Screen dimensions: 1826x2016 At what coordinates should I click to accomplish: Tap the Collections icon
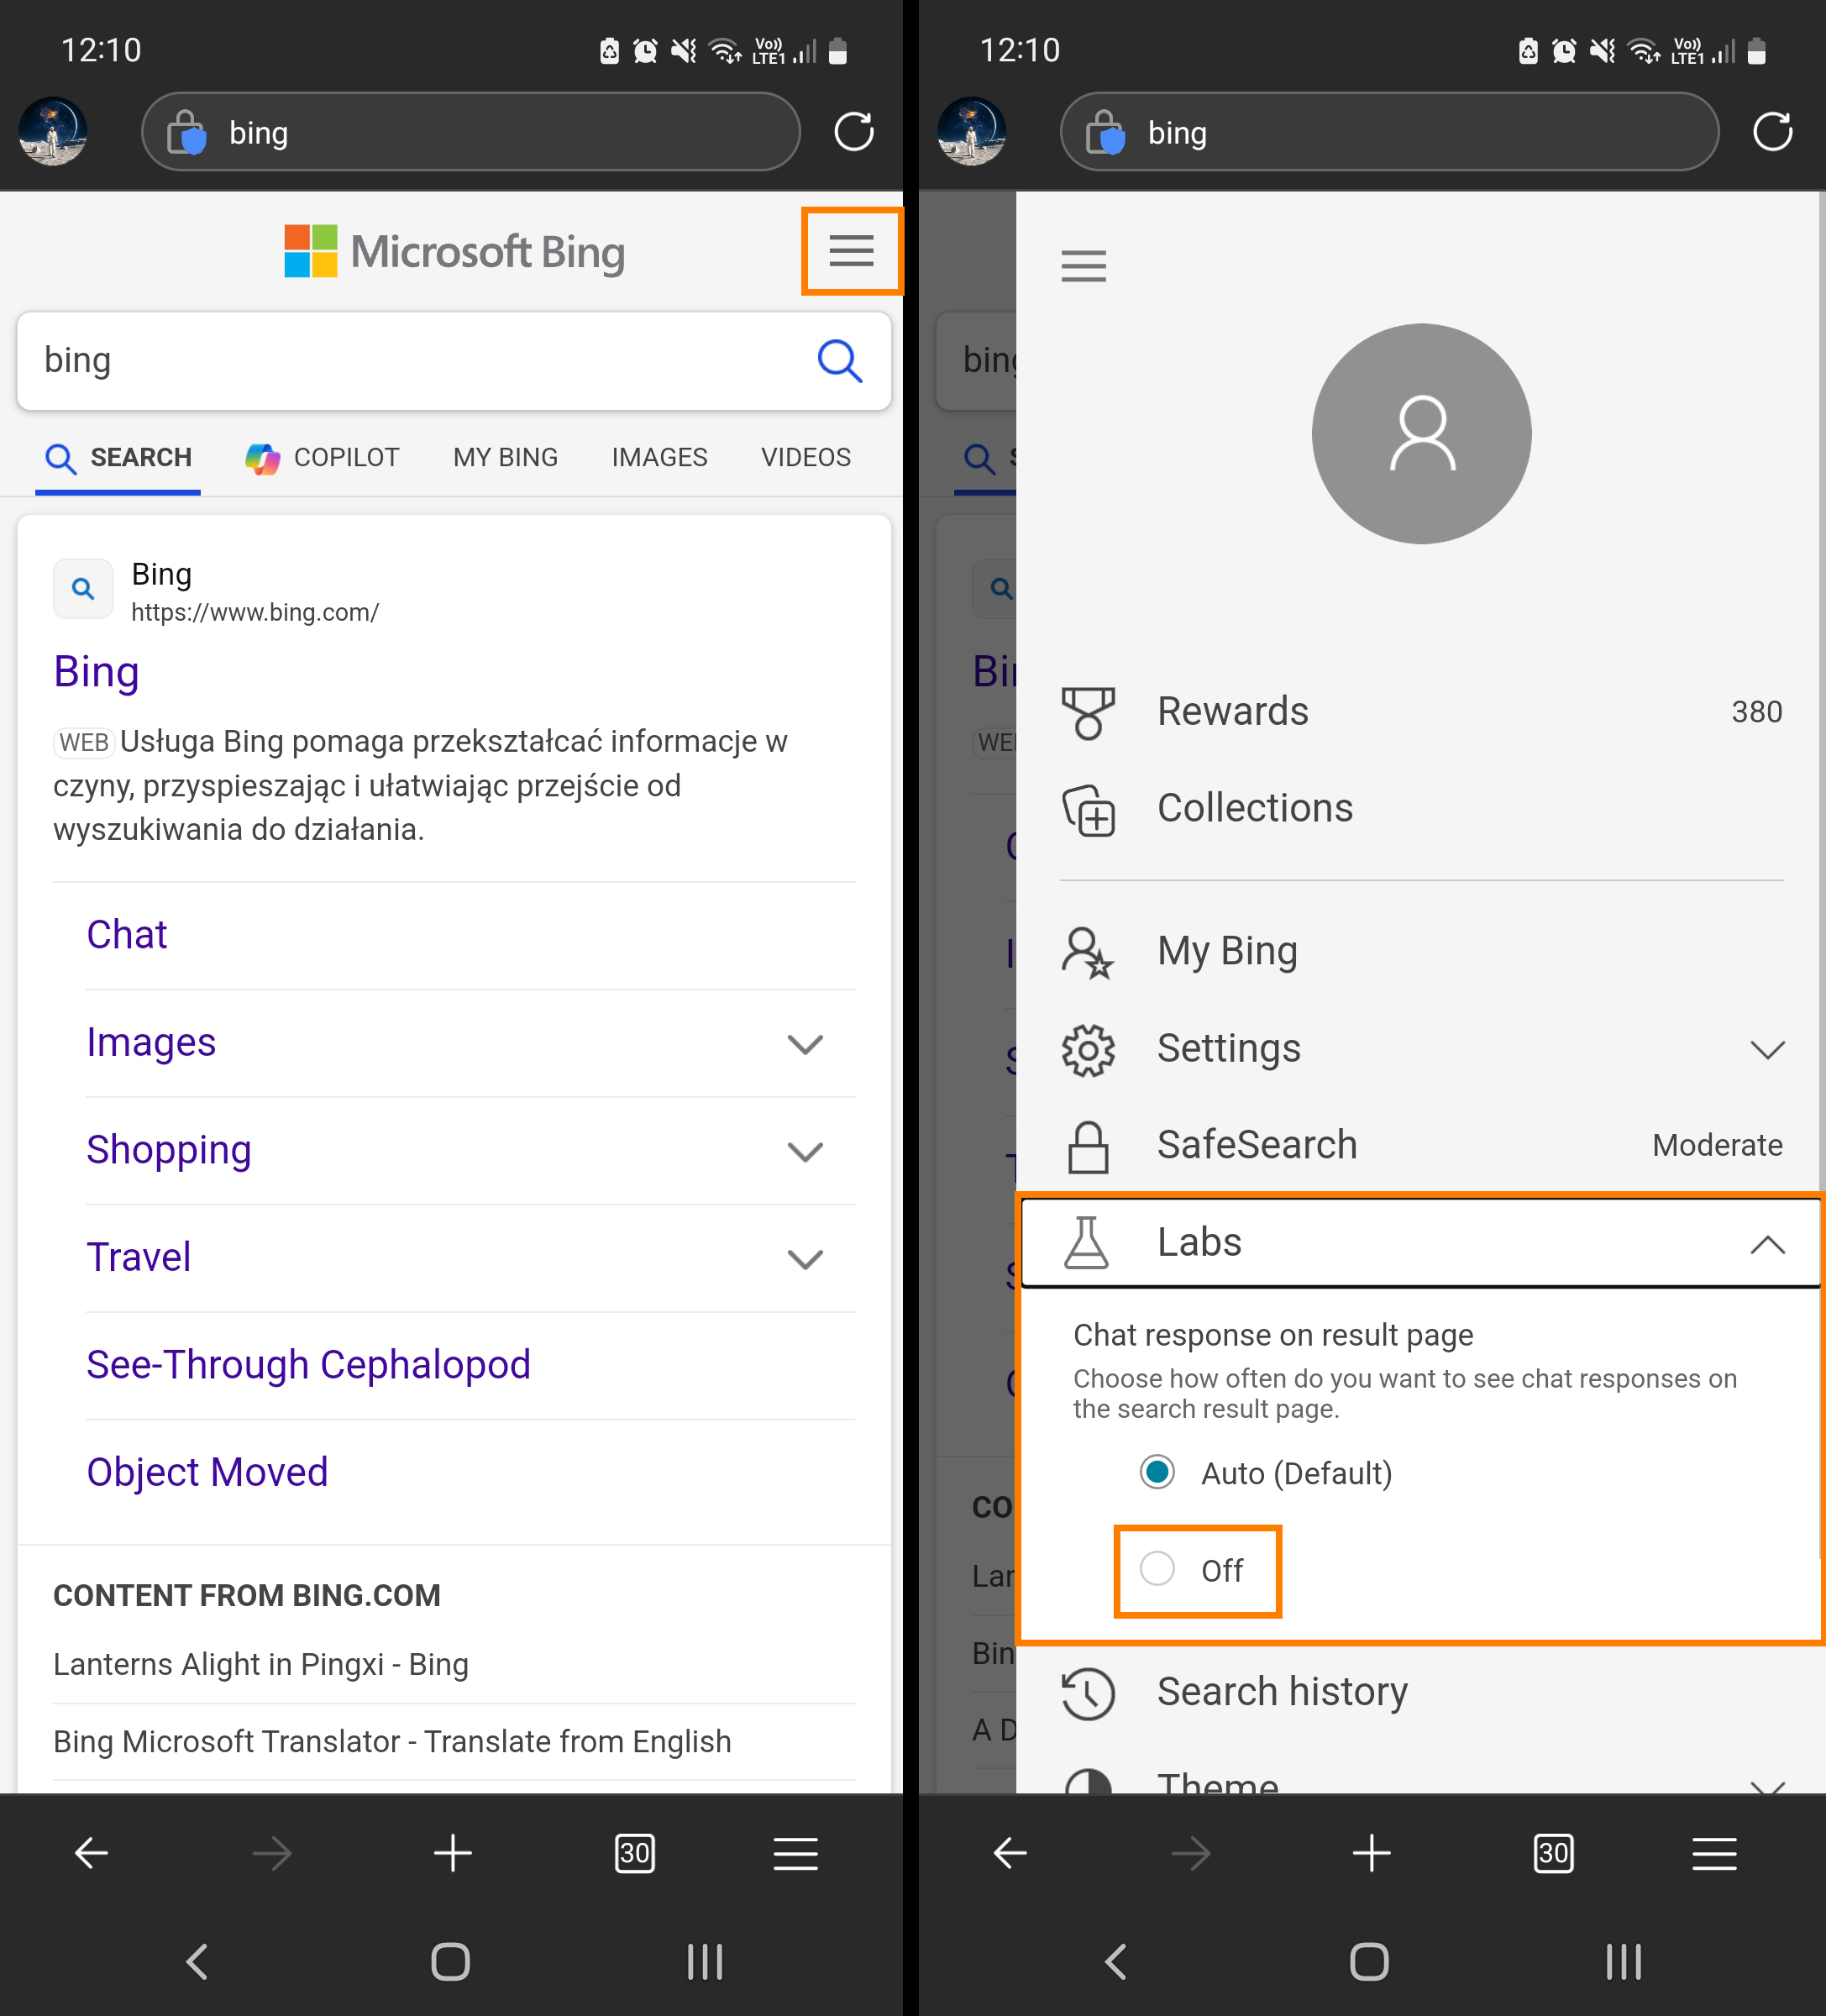(1088, 809)
